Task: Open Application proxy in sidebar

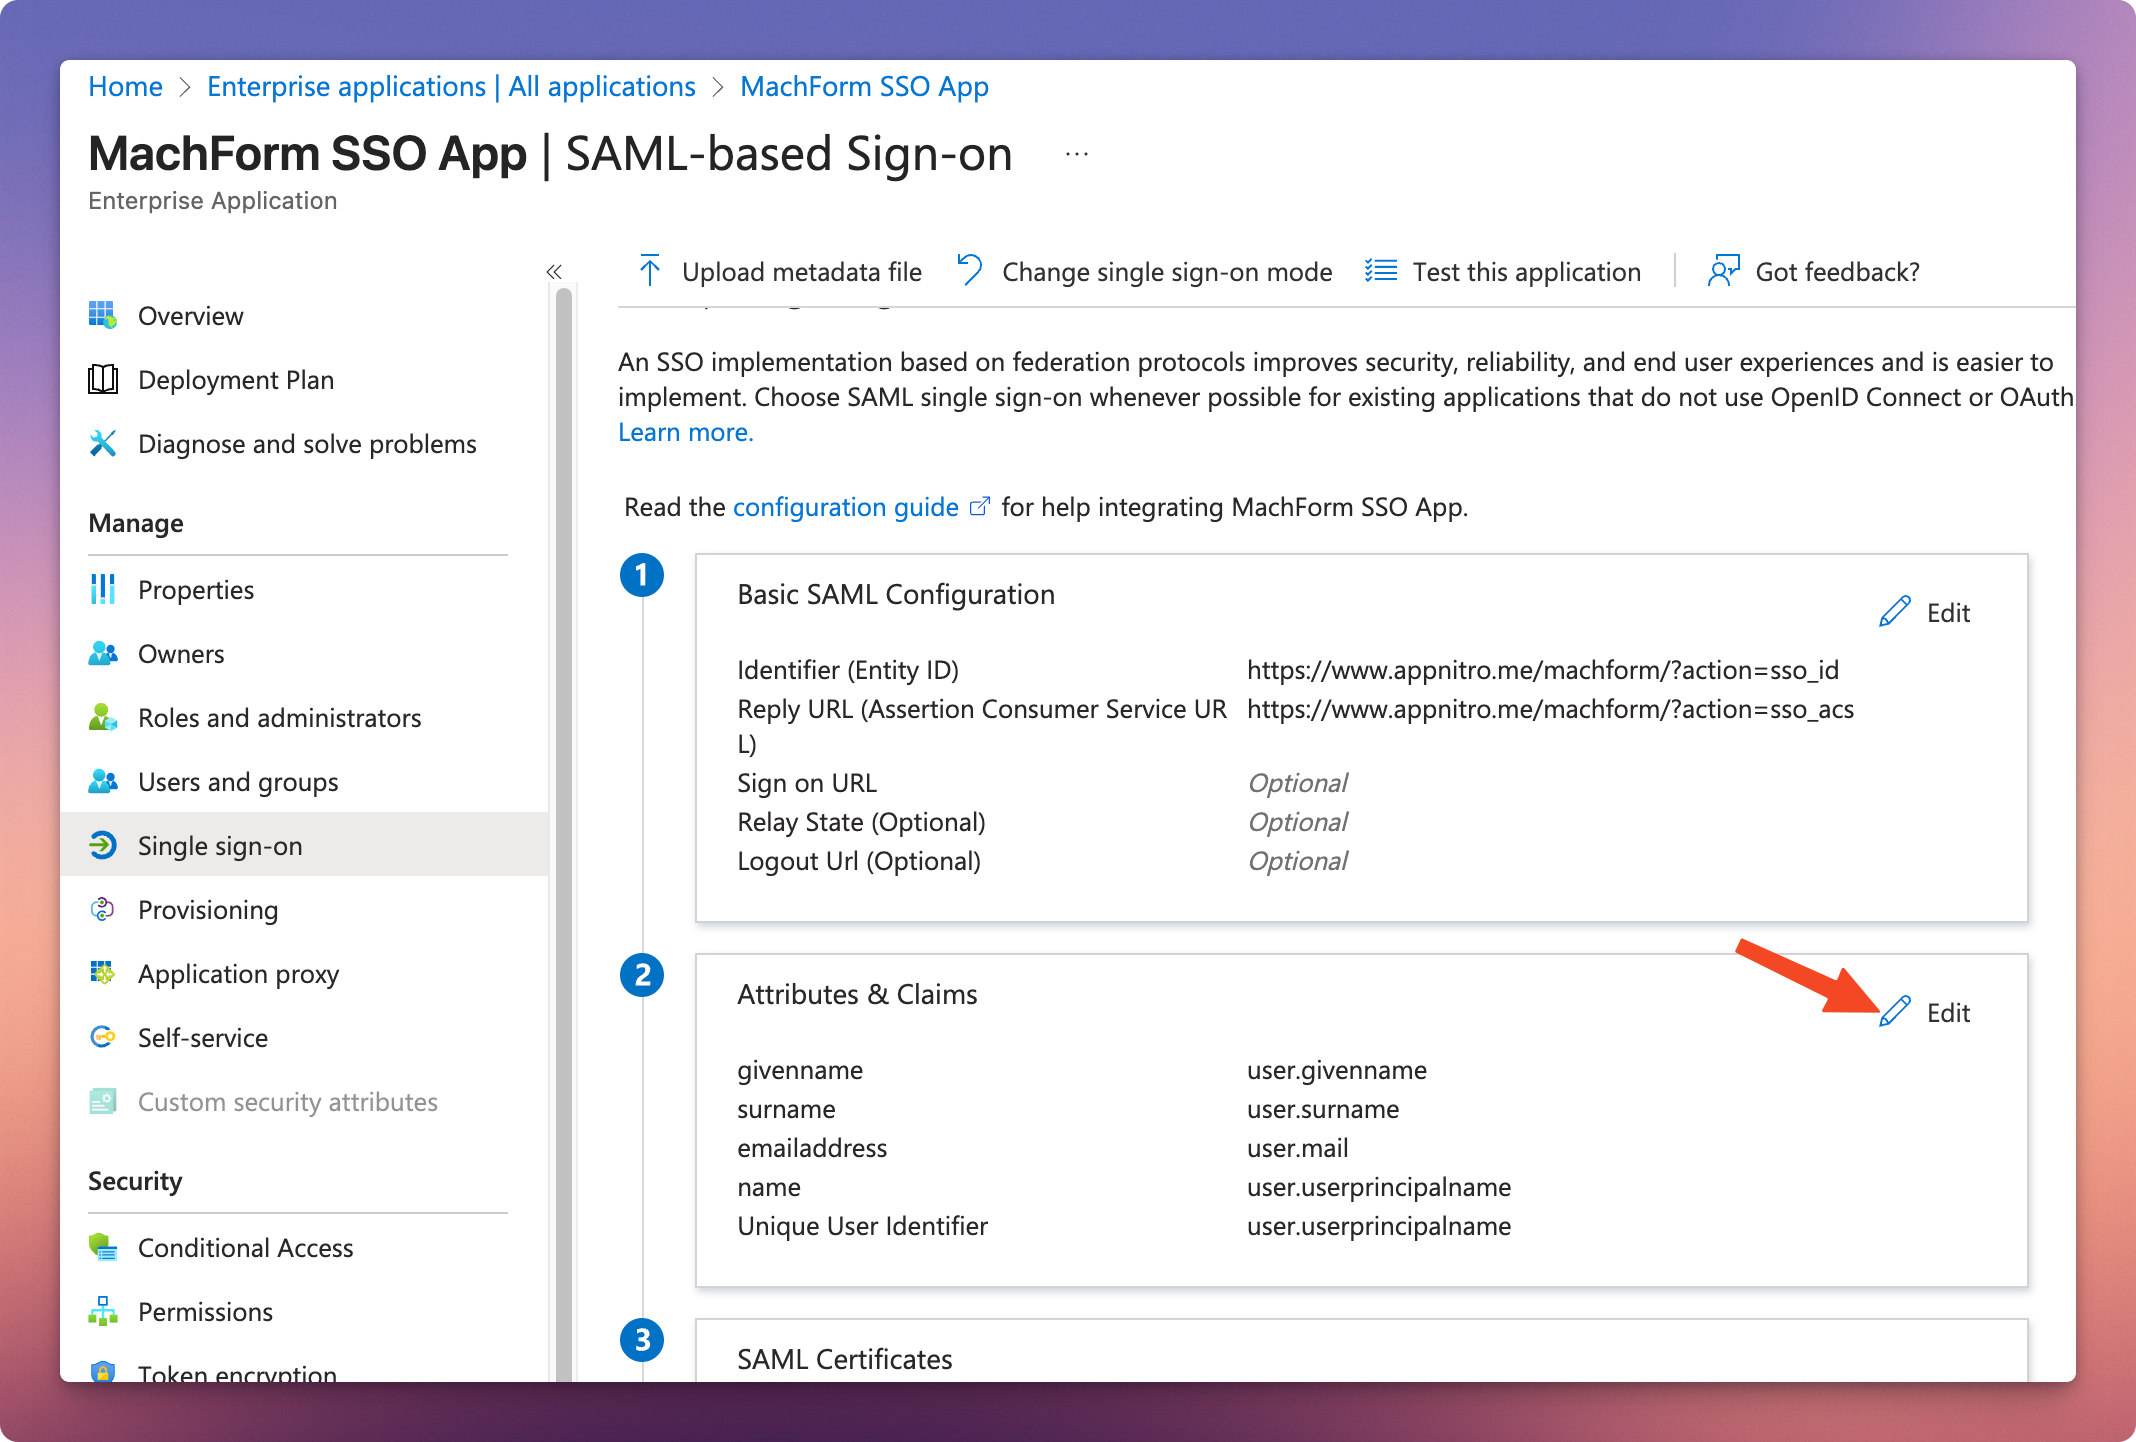Action: coord(238,974)
